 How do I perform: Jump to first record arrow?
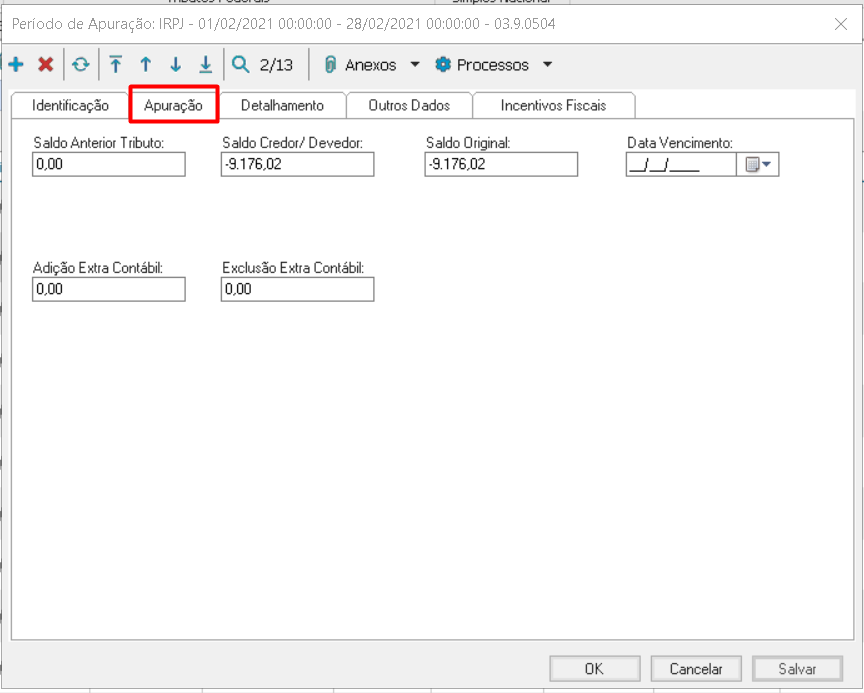116,64
